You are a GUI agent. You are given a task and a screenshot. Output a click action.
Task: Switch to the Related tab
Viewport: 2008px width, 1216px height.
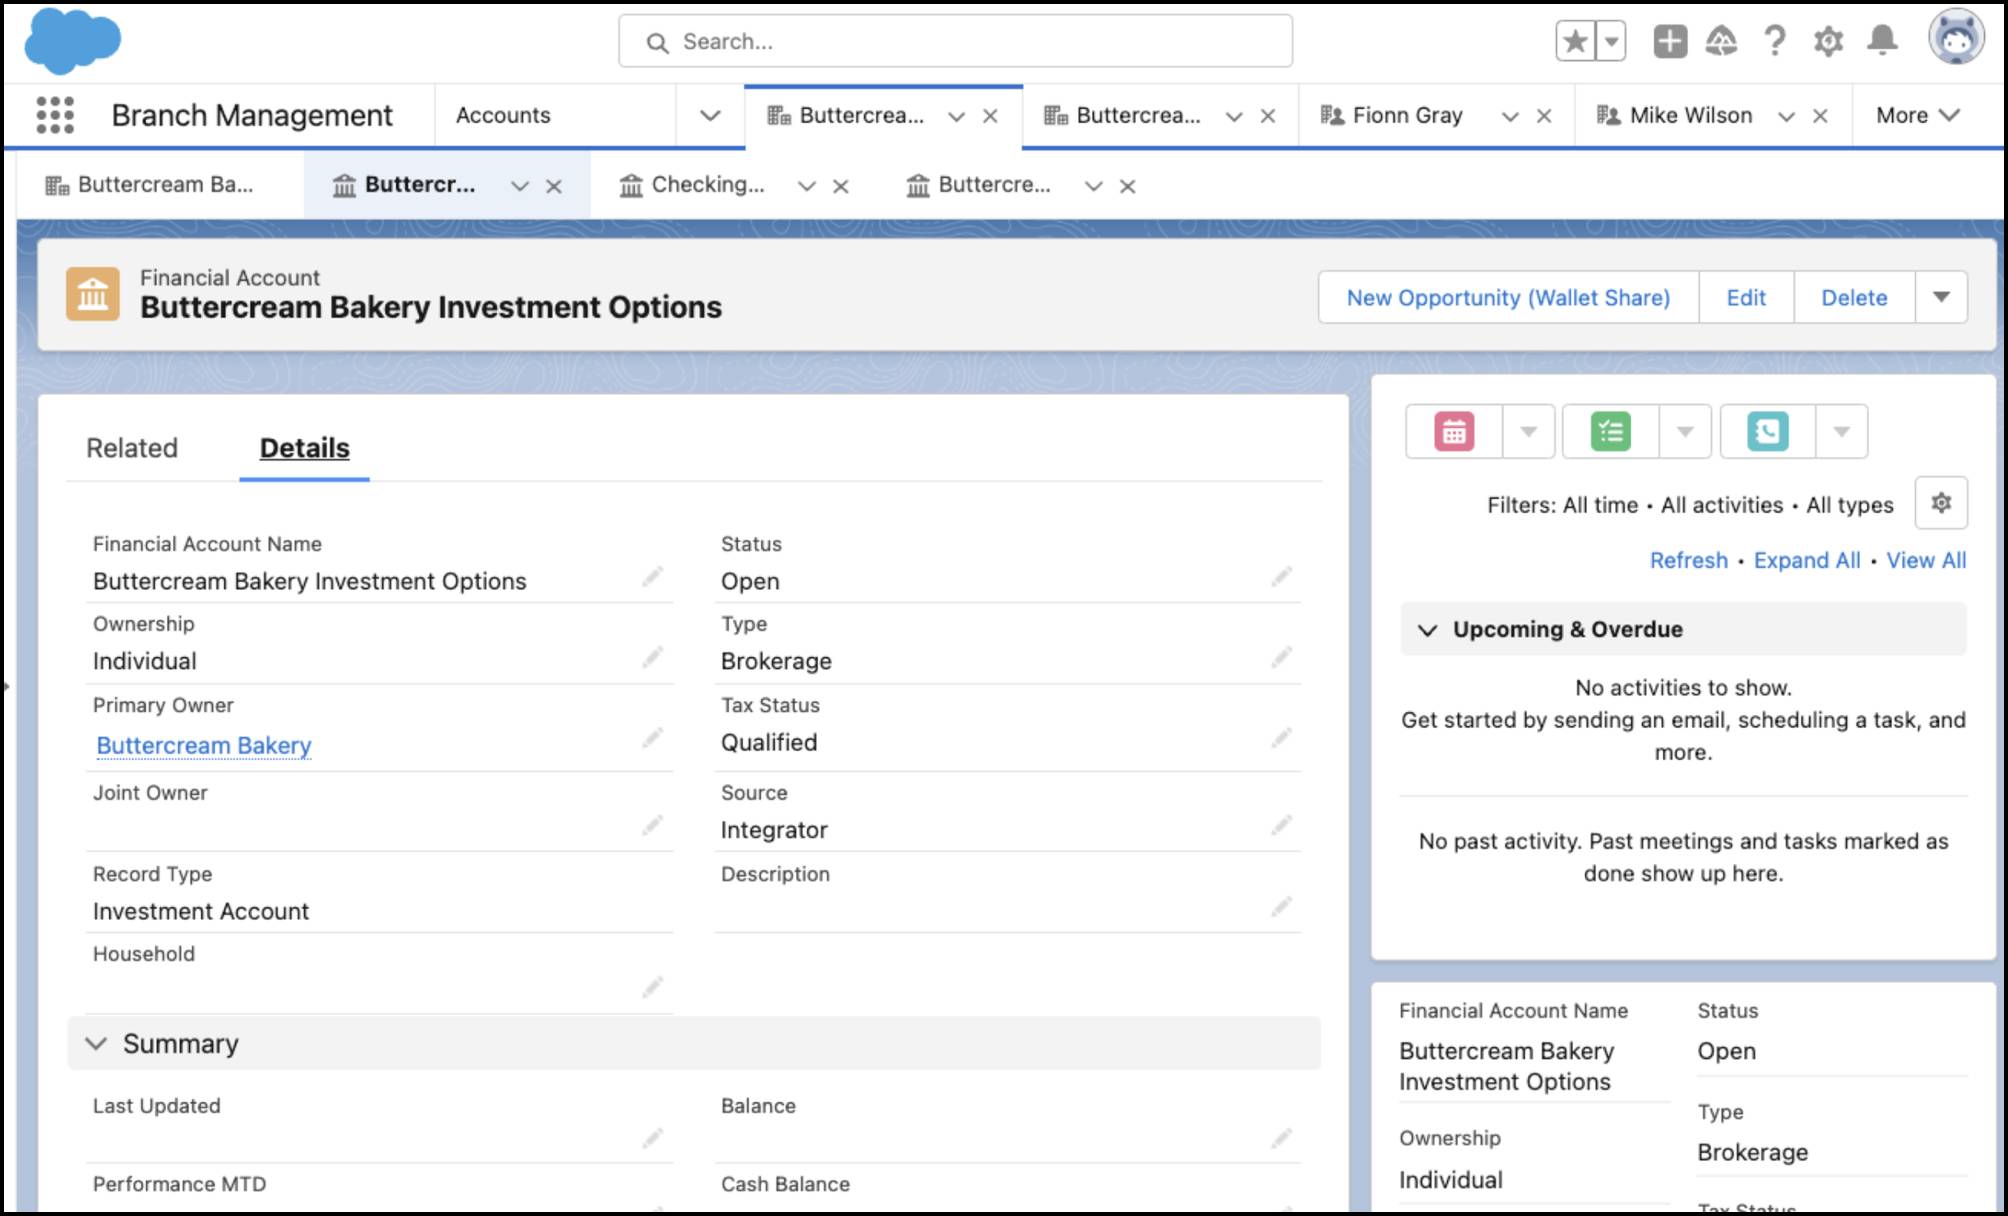pos(132,448)
